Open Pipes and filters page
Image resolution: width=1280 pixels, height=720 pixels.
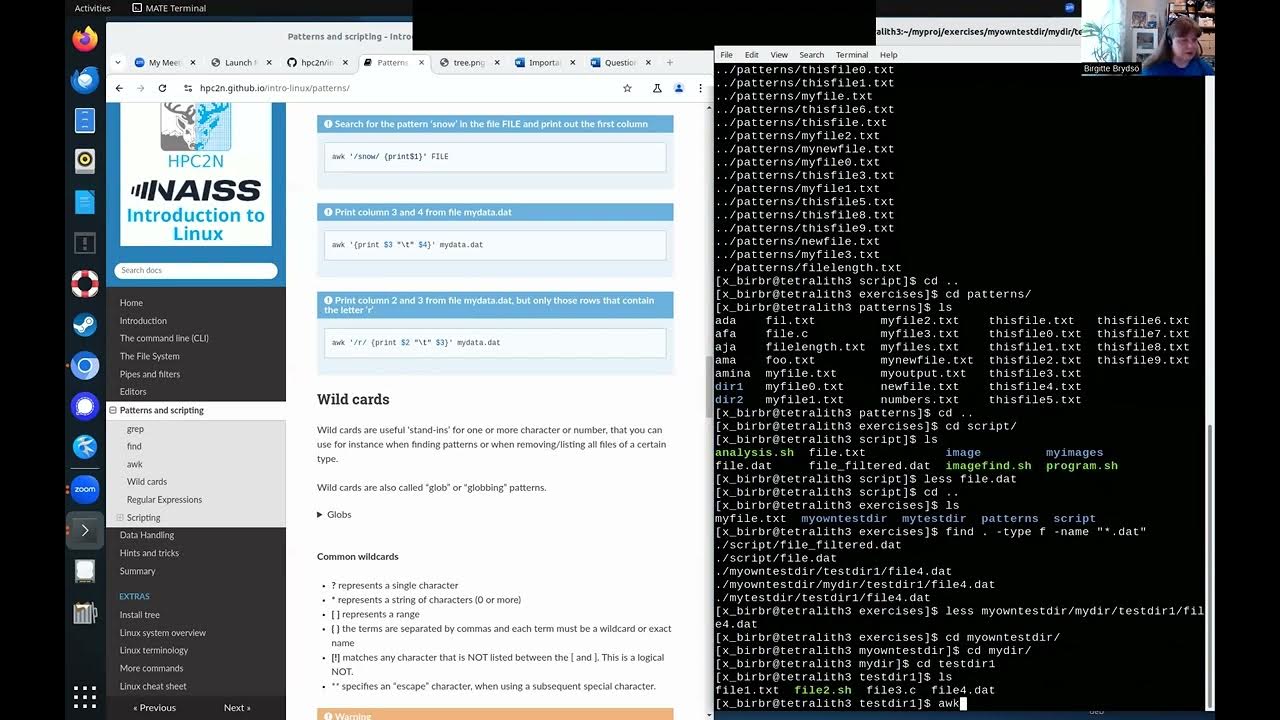150,374
